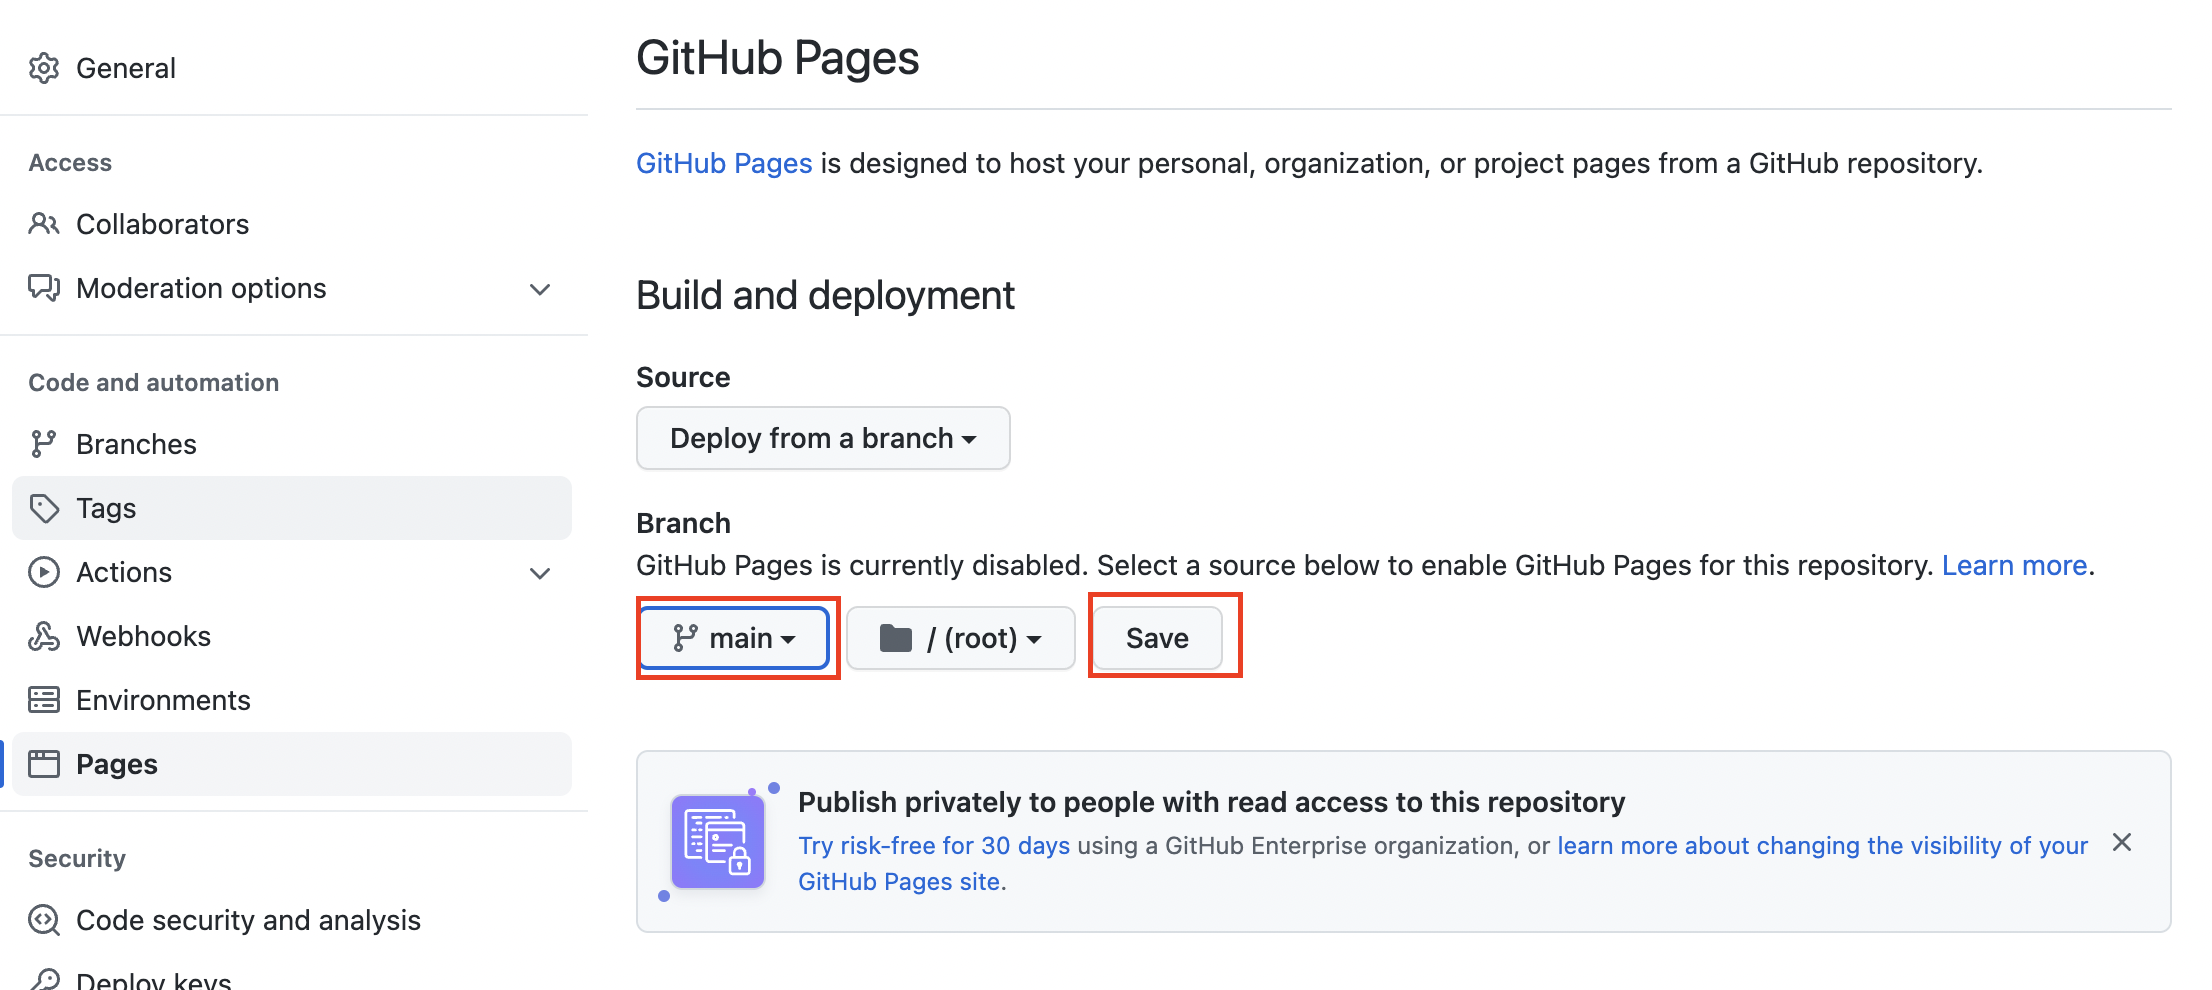Click the Environments server icon
This screenshot has width=2212, height=990.
click(x=44, y=700)
